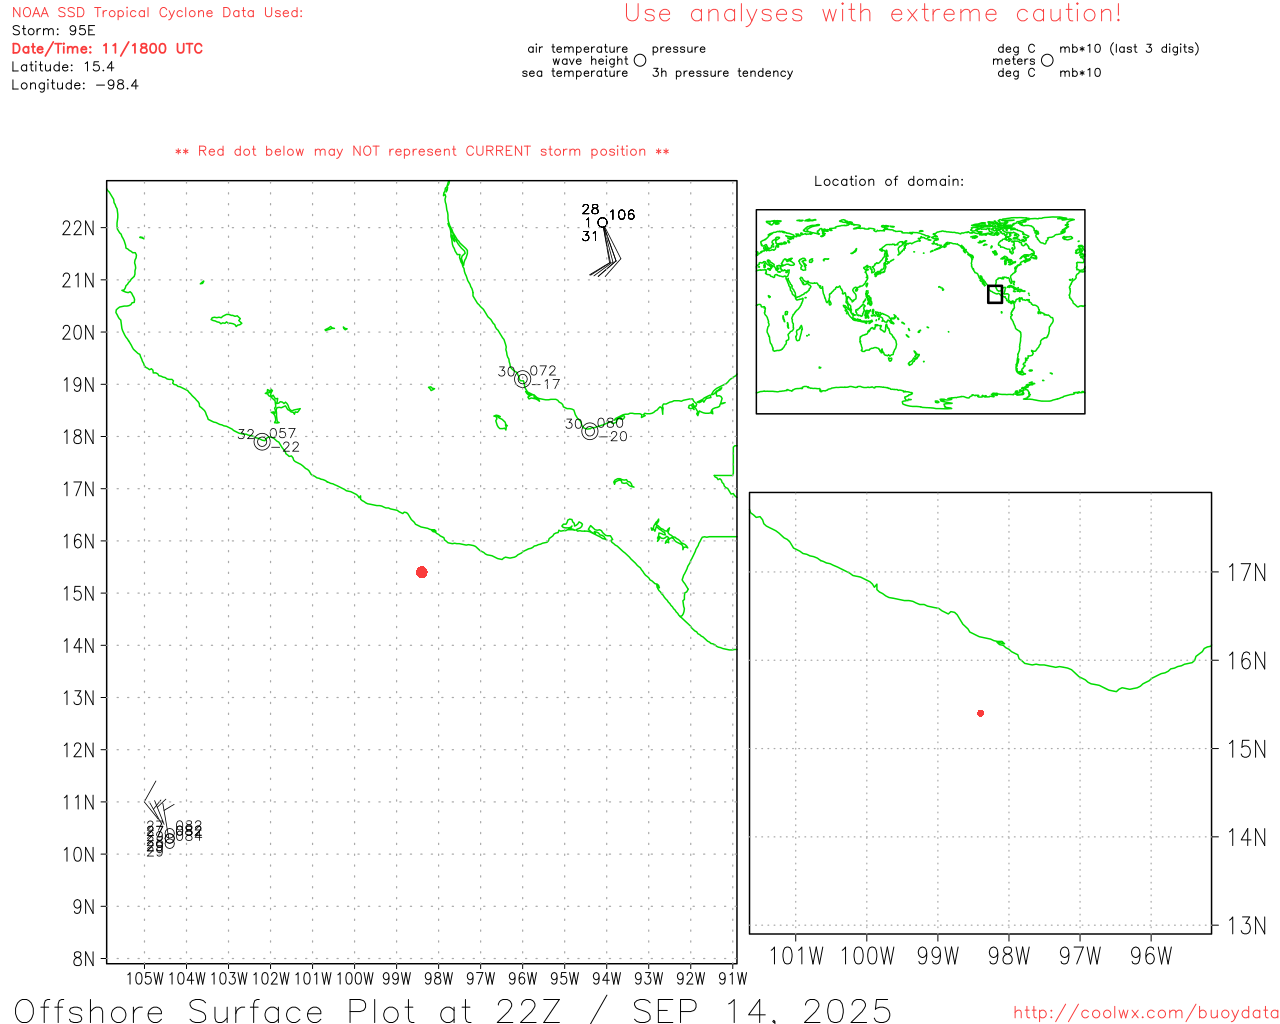This screenshot has width=1280, height=1024.
Task: Click the -20 pressure tendency value
Action: [613, 437]
